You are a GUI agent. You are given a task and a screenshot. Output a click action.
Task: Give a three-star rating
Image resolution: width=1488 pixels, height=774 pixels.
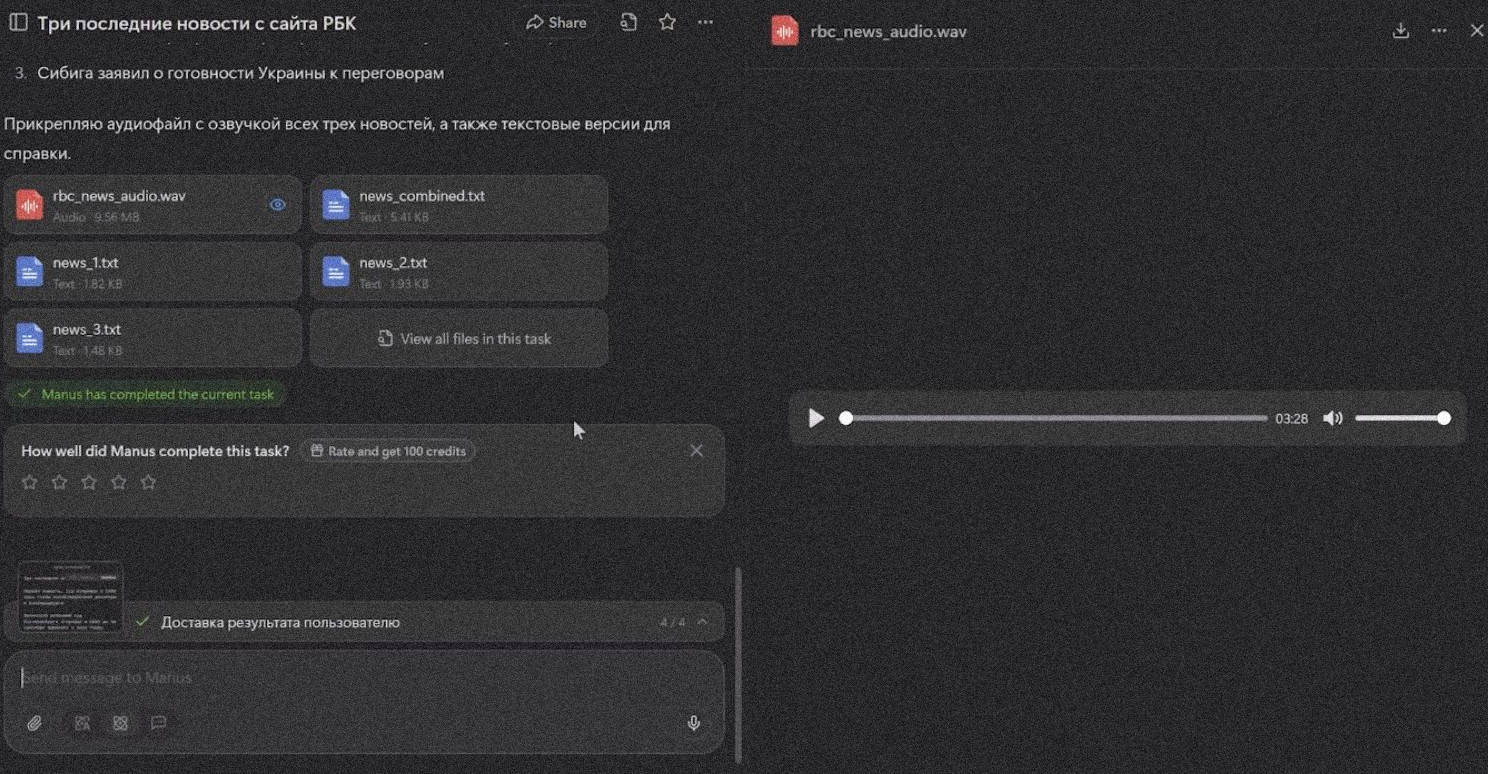pyautogui.click(x=89, y=482)
